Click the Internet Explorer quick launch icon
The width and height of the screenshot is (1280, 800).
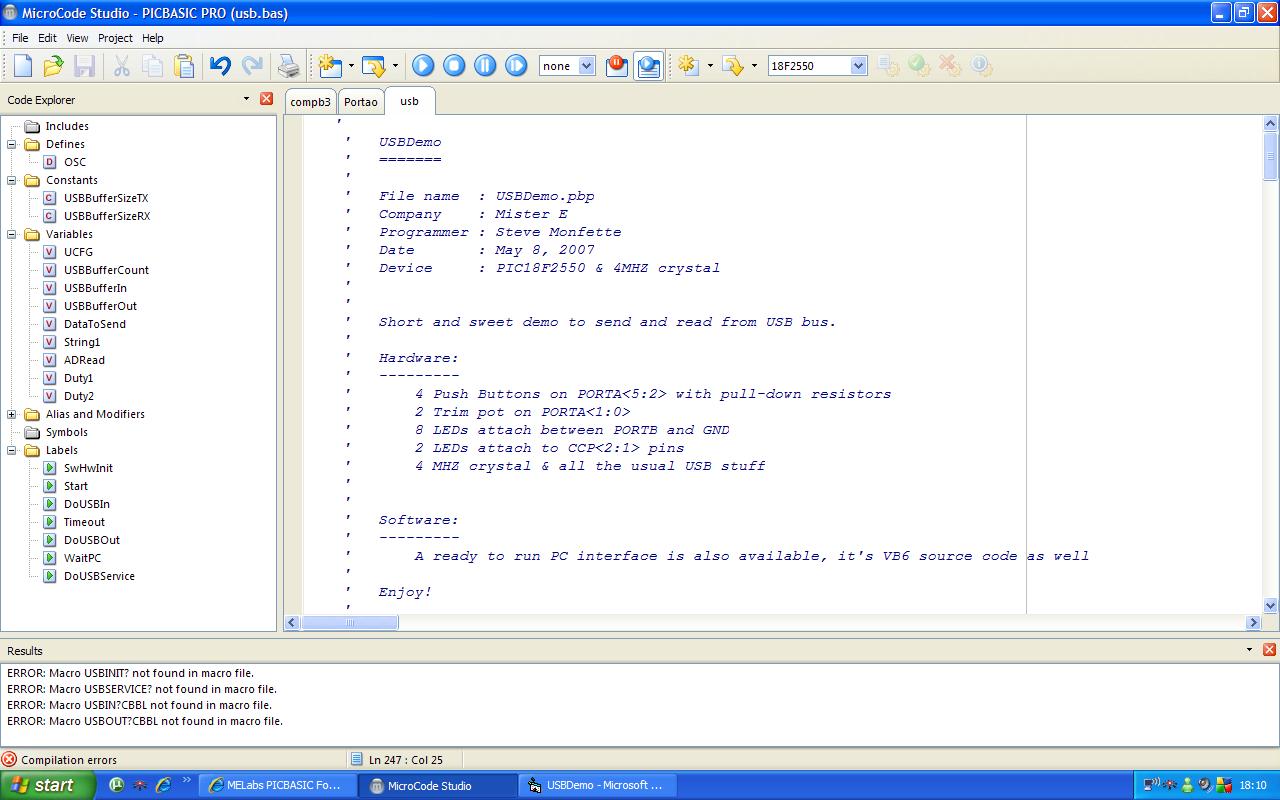click(162, 785)
